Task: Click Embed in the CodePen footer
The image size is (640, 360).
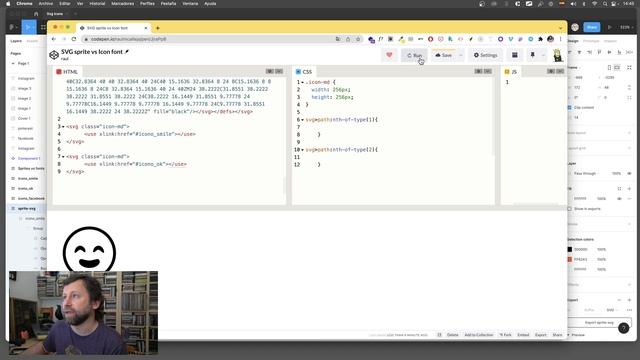Action: (x=523, y=335)
